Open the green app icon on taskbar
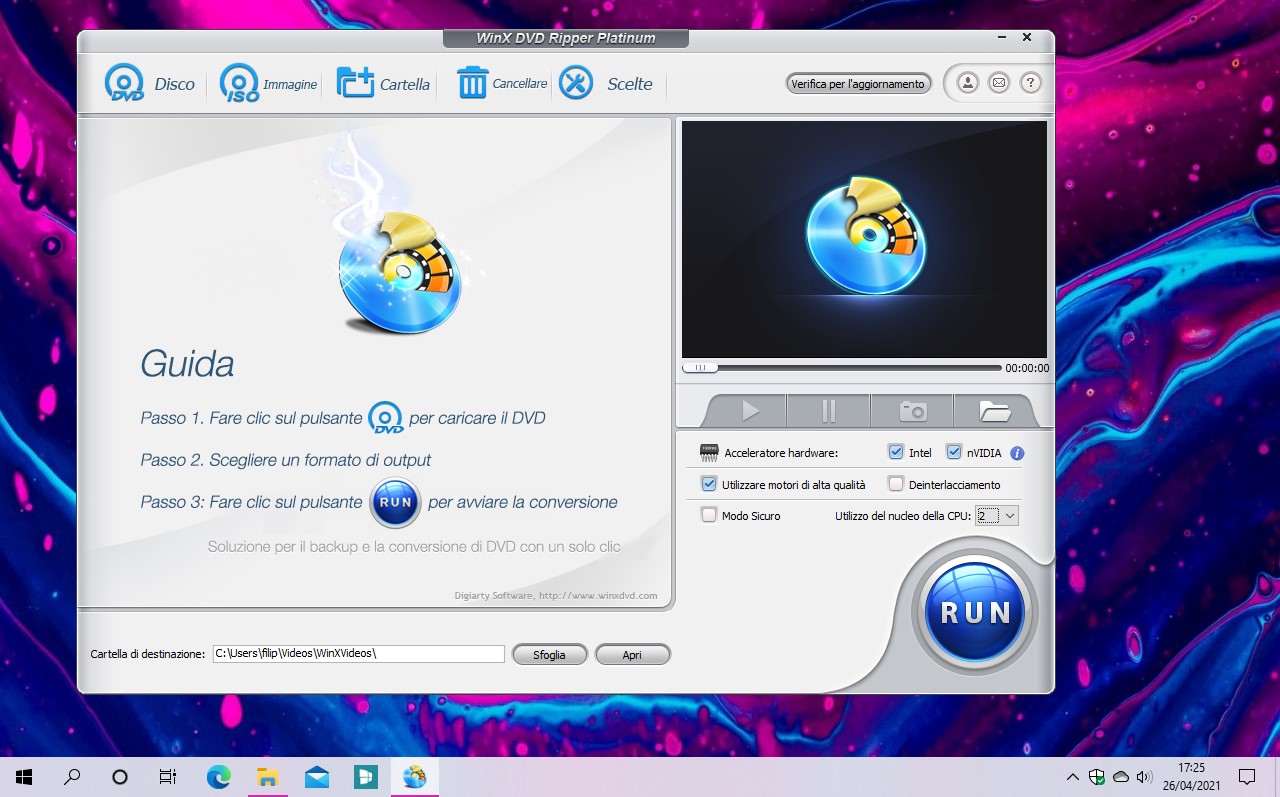The image size is (1280, 797). coord(366,776)
